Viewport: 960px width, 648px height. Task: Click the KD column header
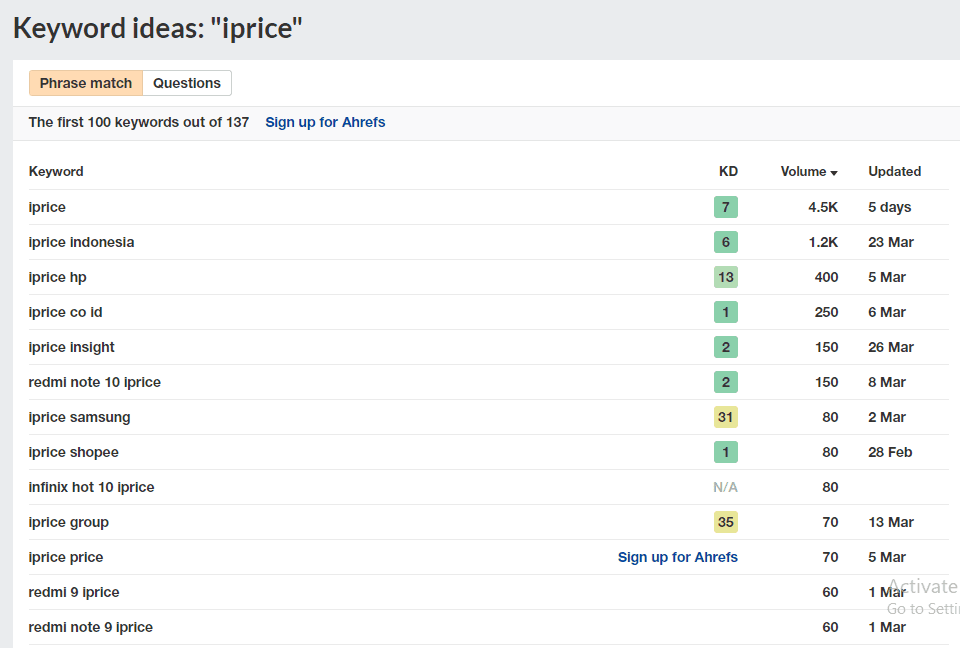pos(728,171)
